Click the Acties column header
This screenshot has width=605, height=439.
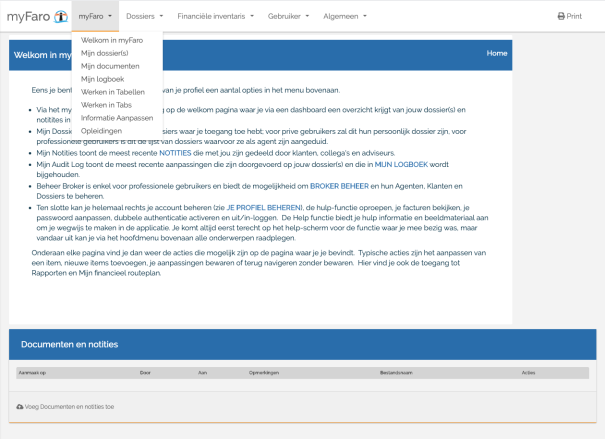[528, 373]
